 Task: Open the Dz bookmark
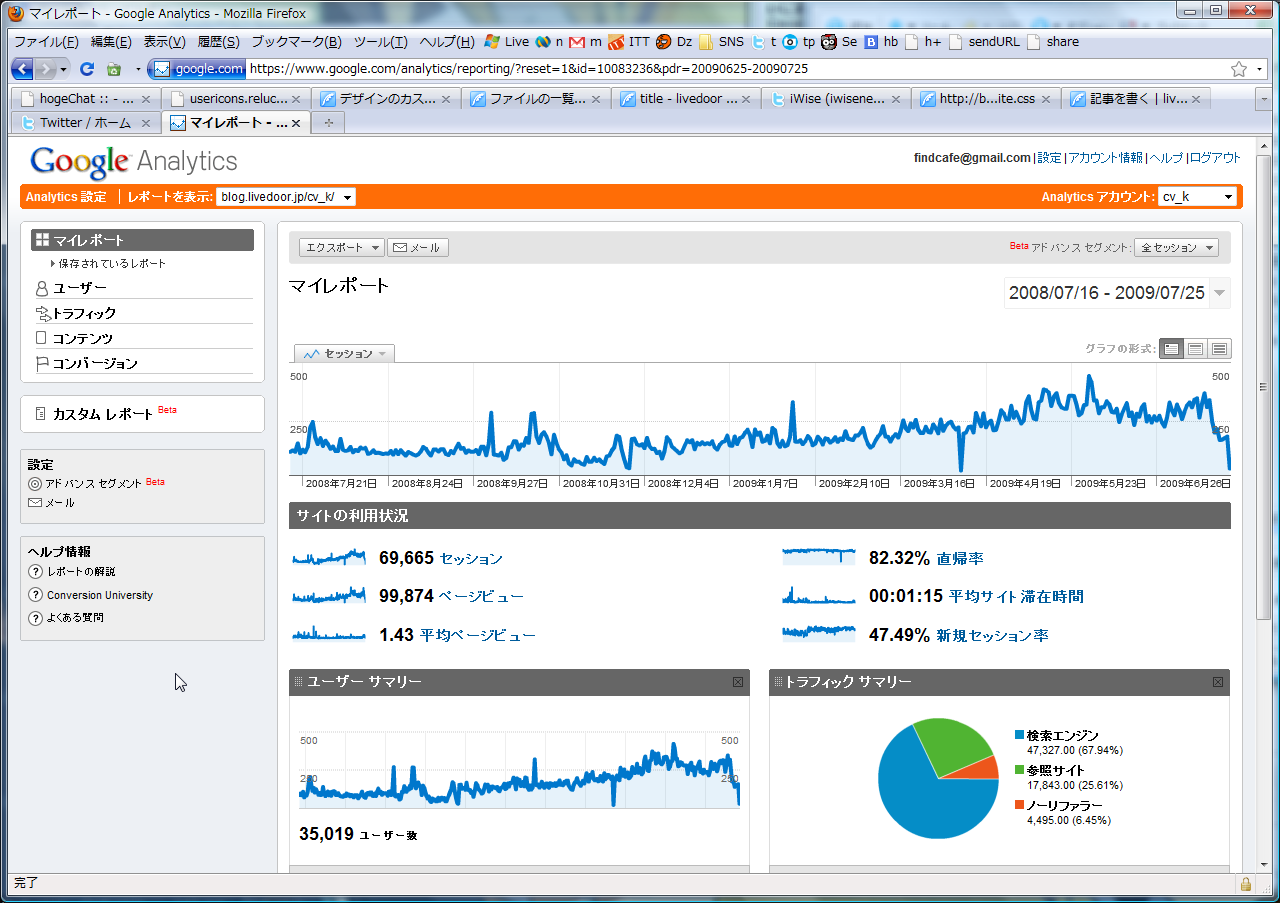[x=674, y=42]
